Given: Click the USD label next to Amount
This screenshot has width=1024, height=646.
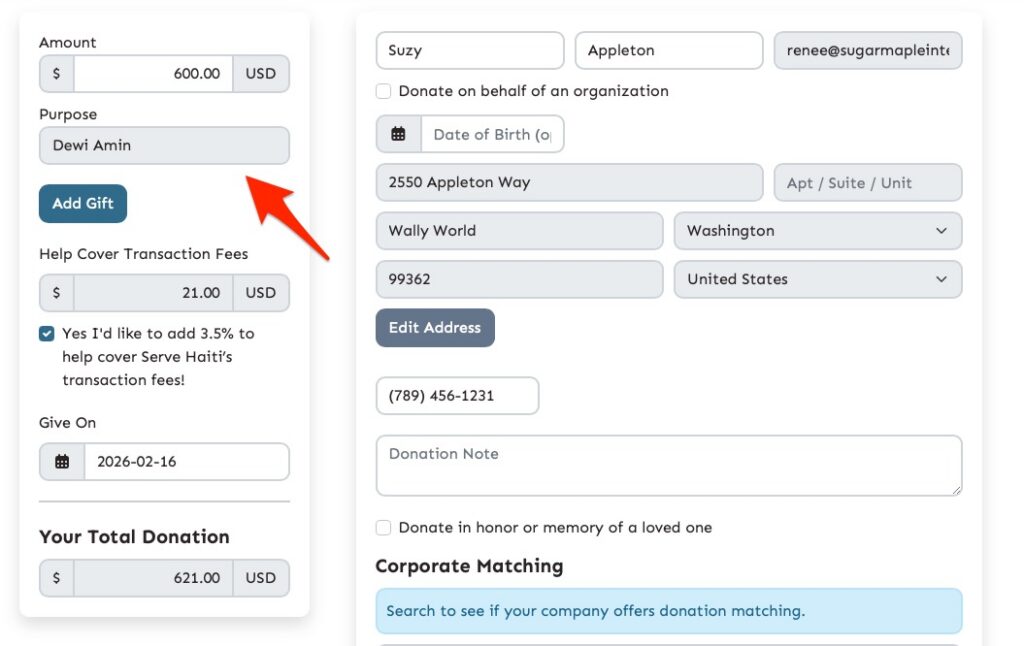Looking at the screenshot, I should [x=261, y=73].
